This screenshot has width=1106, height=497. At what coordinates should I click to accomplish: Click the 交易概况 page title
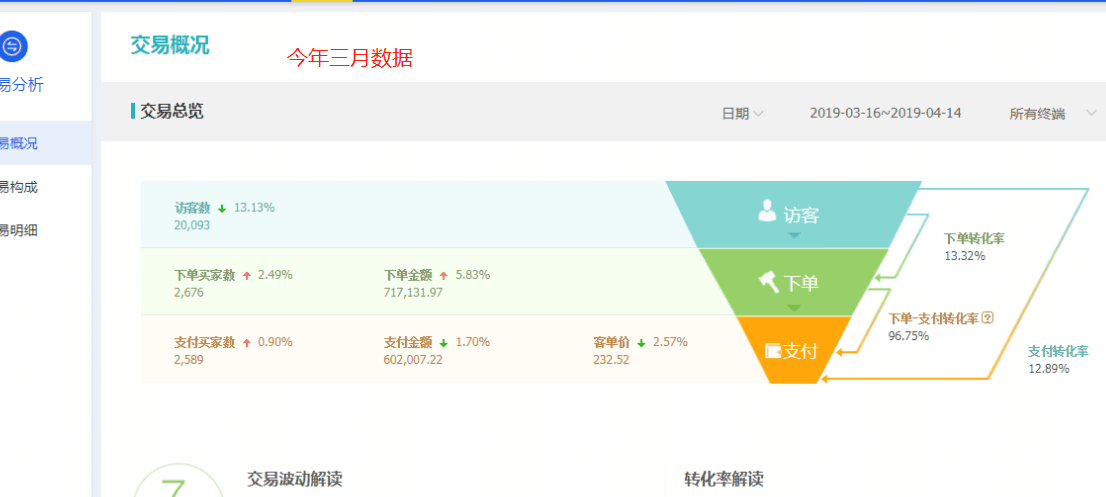point(170,45)
